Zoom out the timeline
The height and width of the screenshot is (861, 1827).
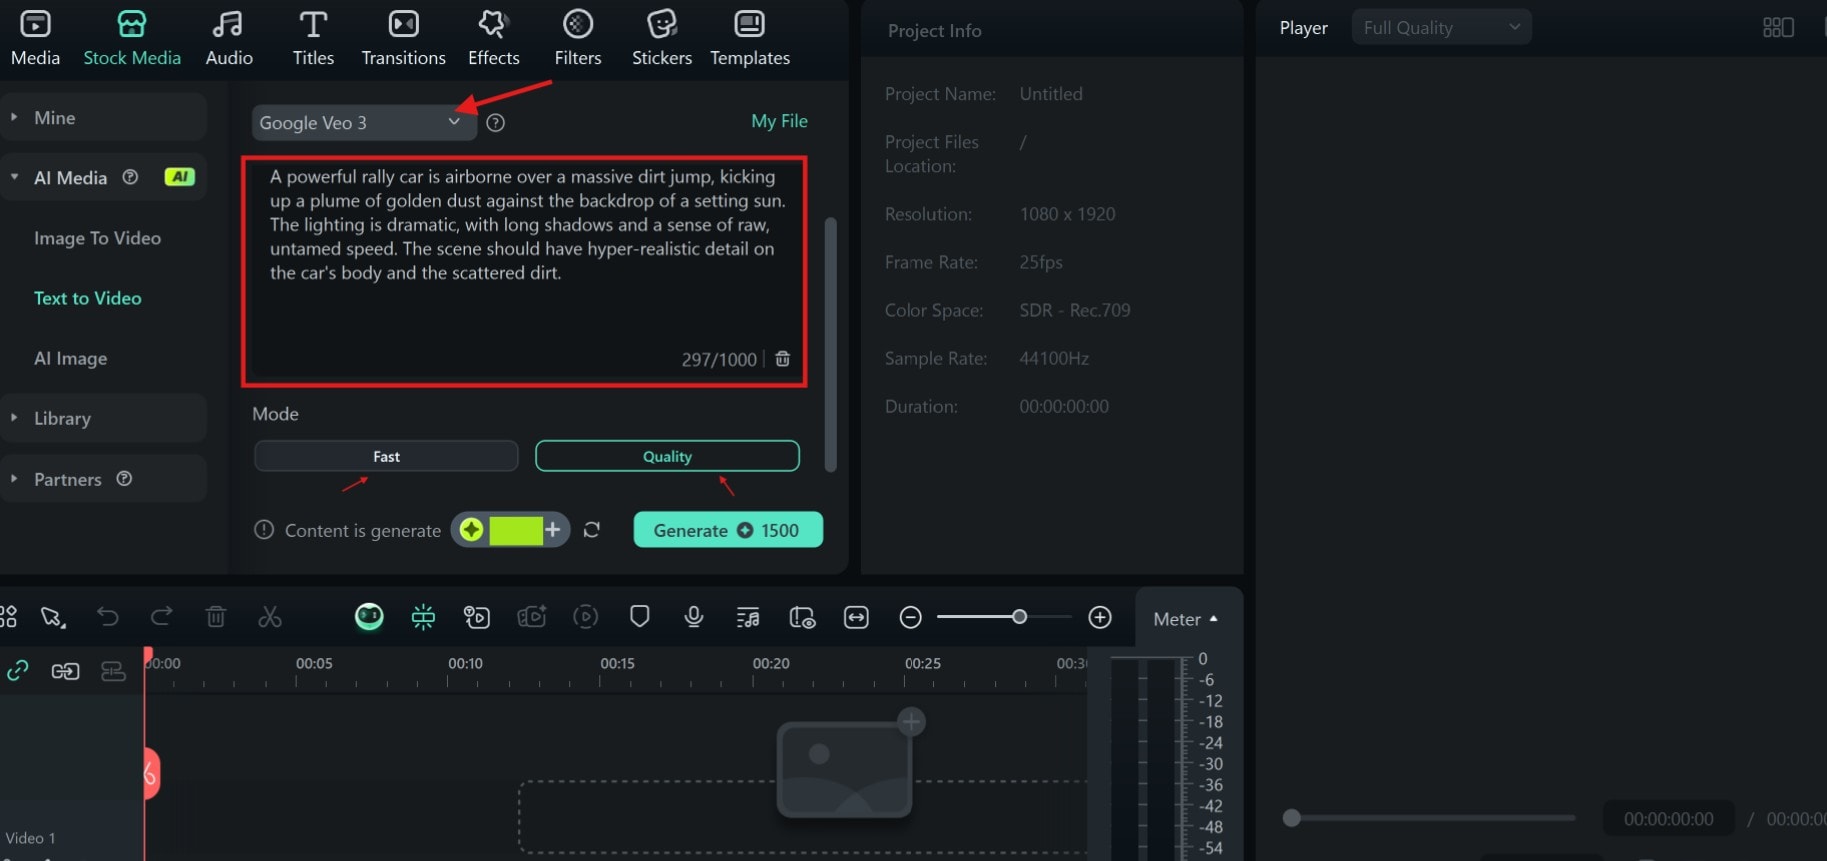click(910, 617)
